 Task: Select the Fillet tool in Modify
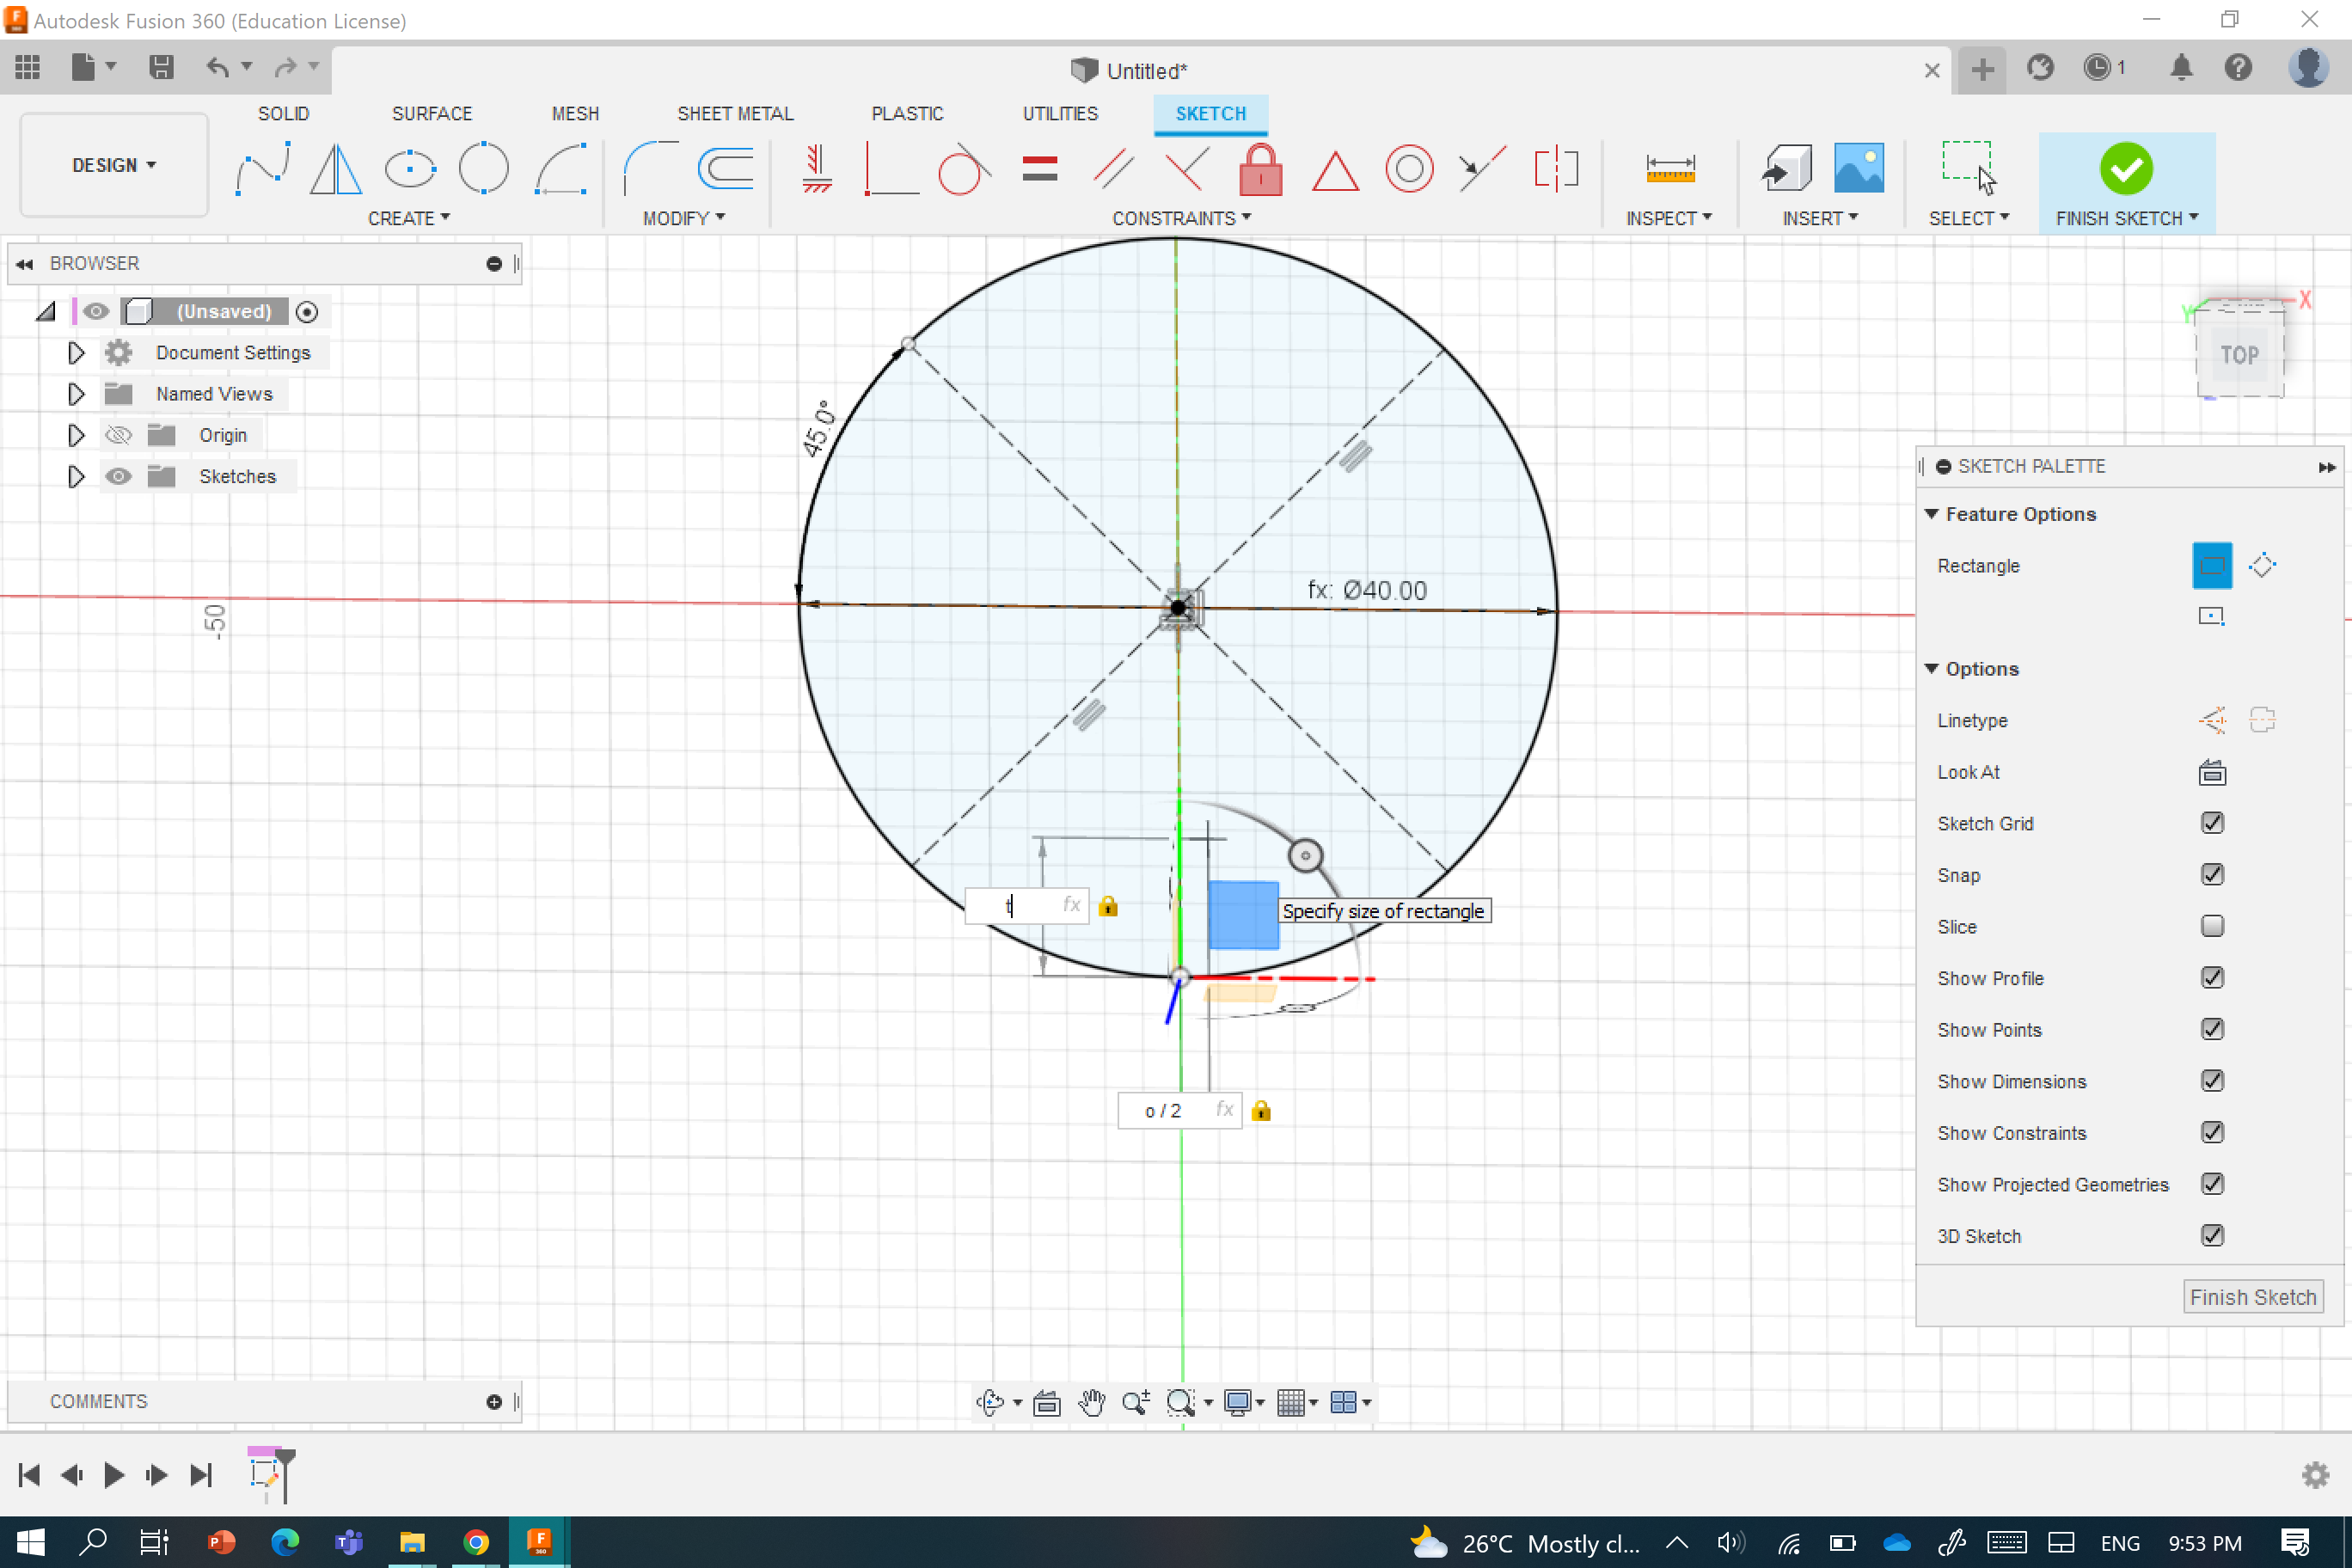(x=649, y=168)
